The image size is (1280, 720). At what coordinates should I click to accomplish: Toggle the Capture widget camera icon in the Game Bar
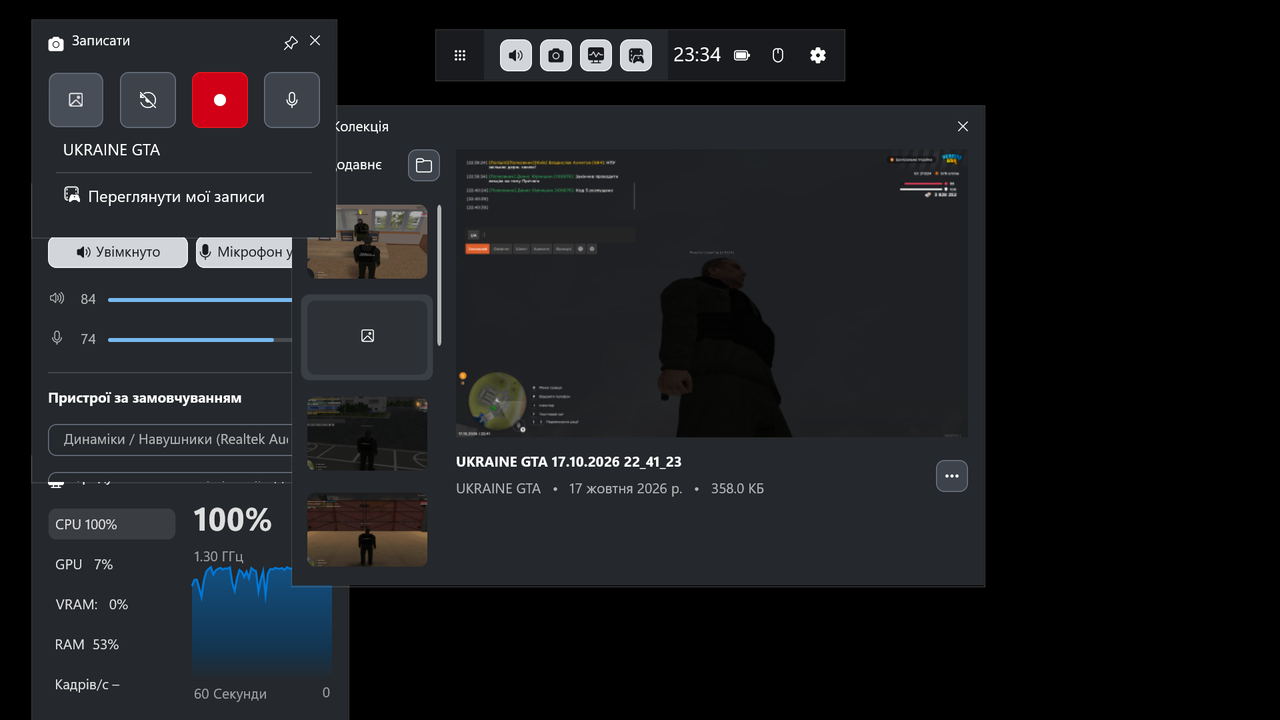556,56
